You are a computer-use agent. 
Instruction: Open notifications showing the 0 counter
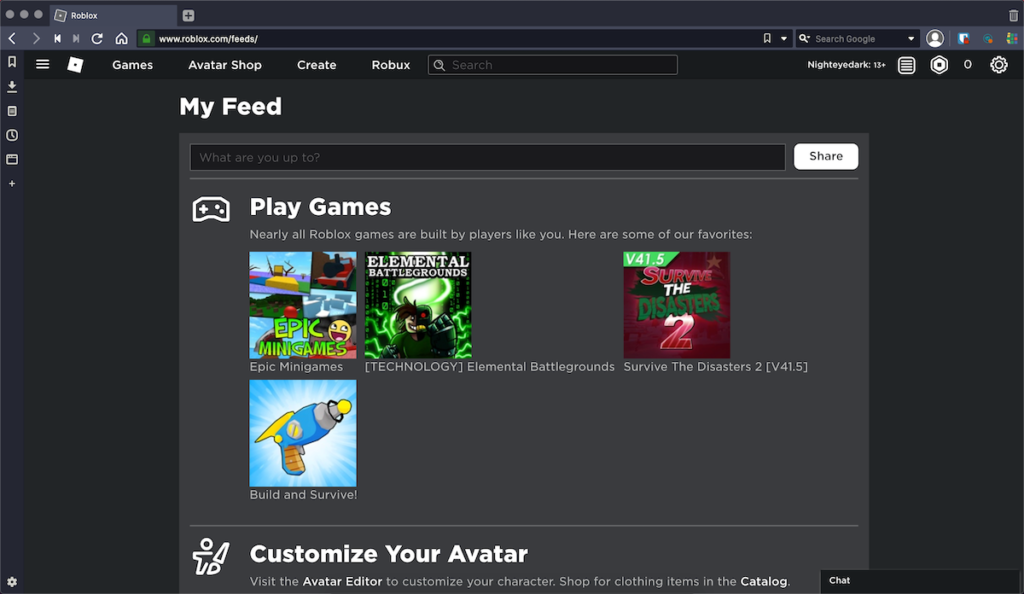click(968, 64)
